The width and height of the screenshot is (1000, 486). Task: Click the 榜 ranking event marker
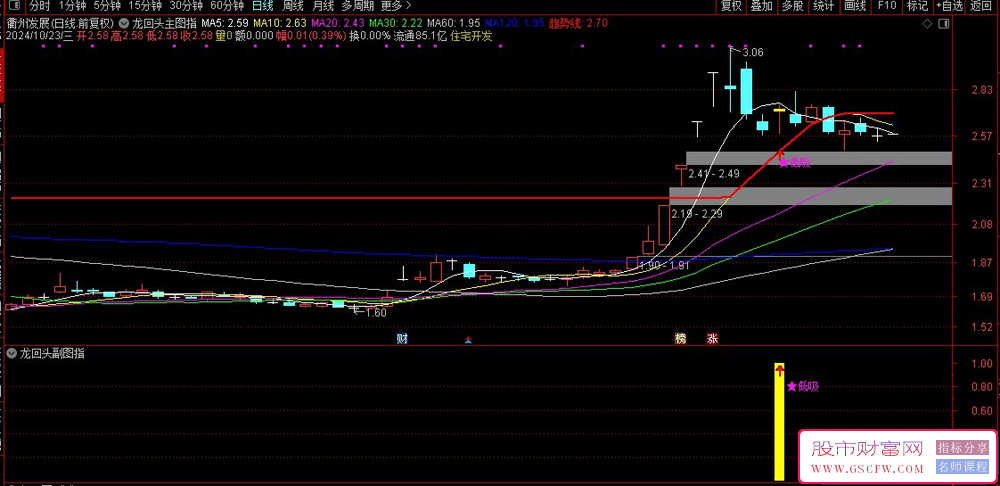coord(681,339)
